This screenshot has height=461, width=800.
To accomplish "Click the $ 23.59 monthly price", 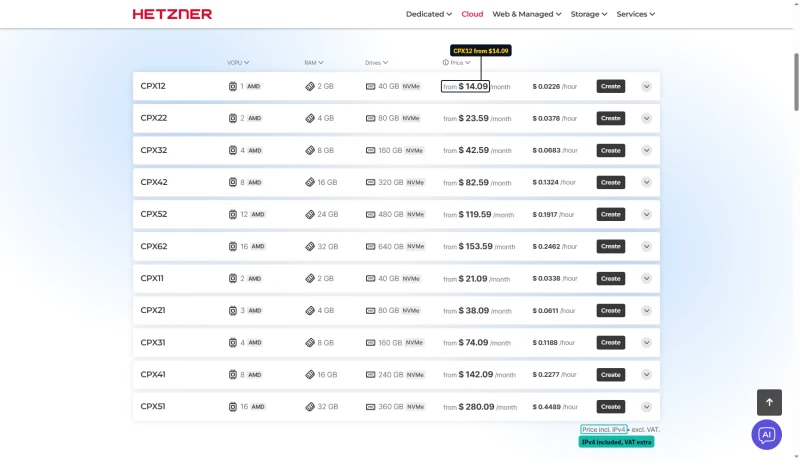I will pyautogui.click(x=473, y=118).
